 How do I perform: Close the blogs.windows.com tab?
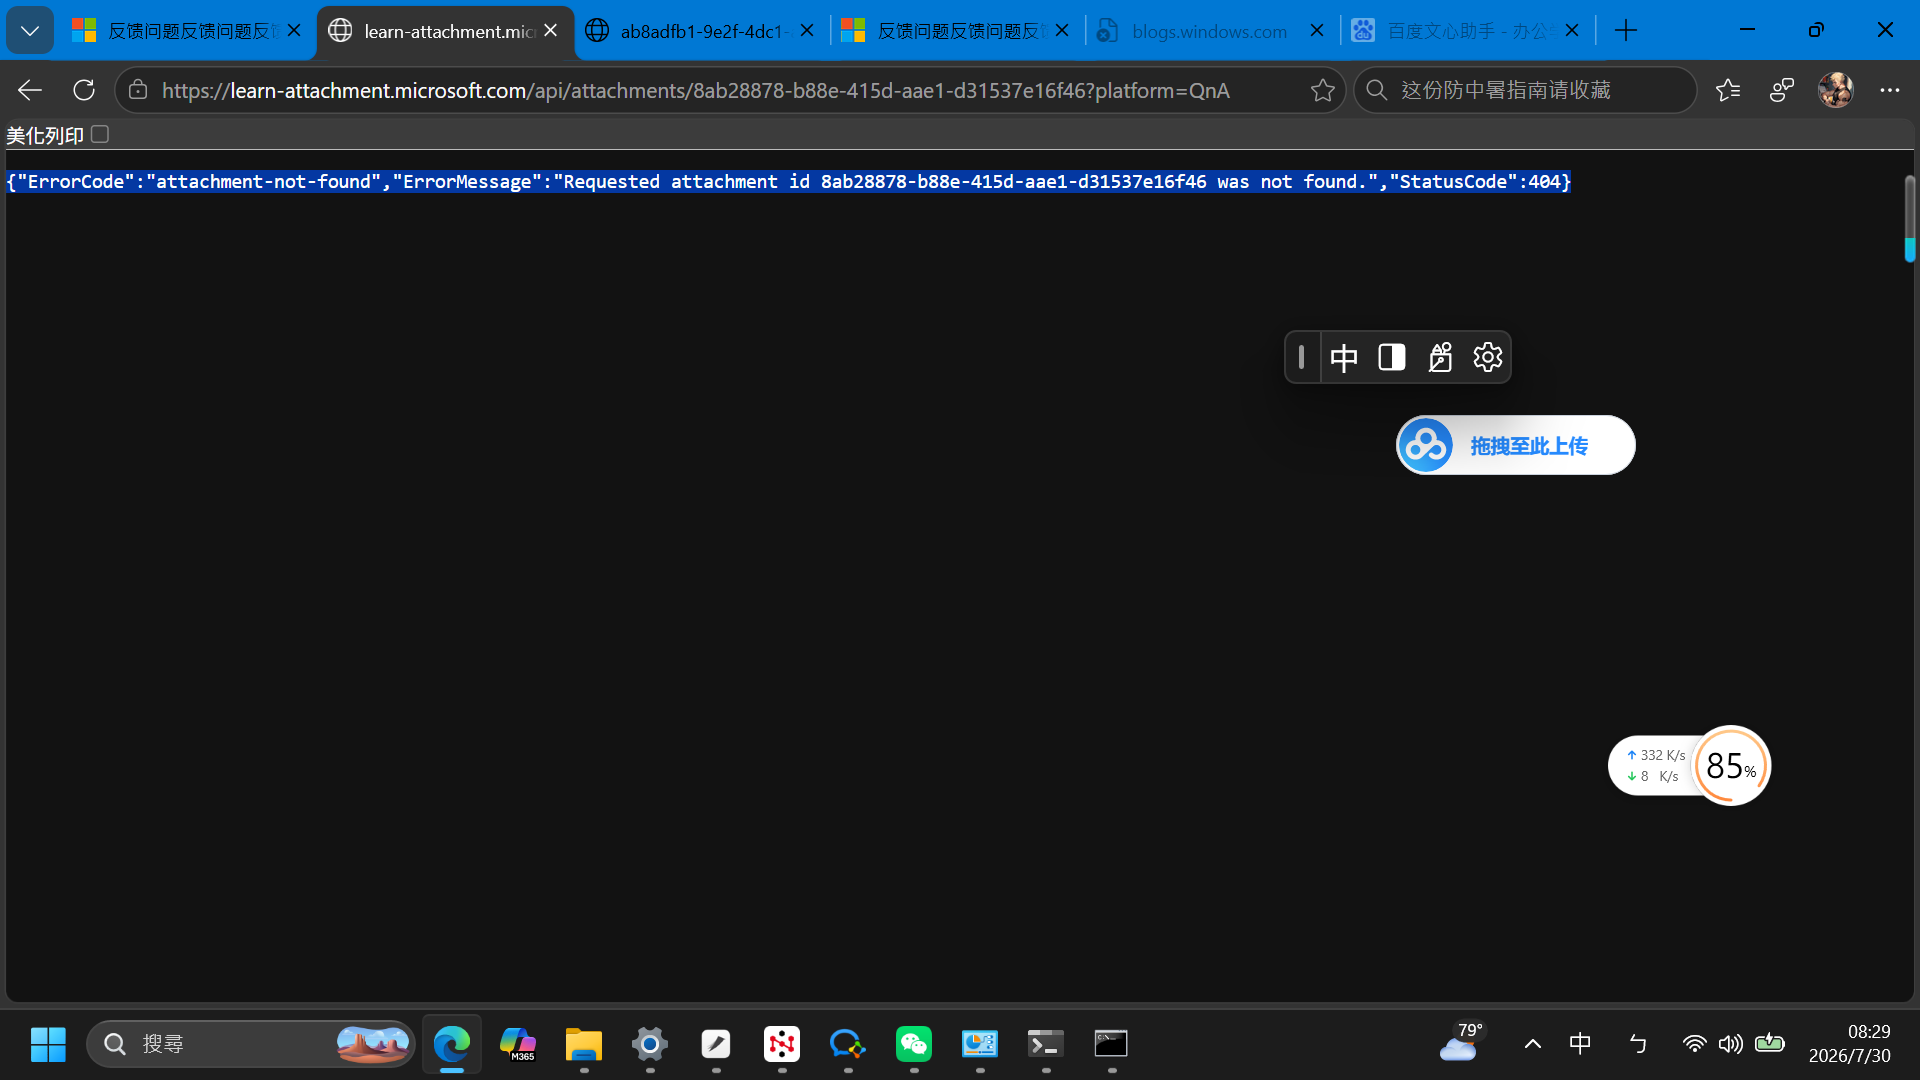point(1317,31)
